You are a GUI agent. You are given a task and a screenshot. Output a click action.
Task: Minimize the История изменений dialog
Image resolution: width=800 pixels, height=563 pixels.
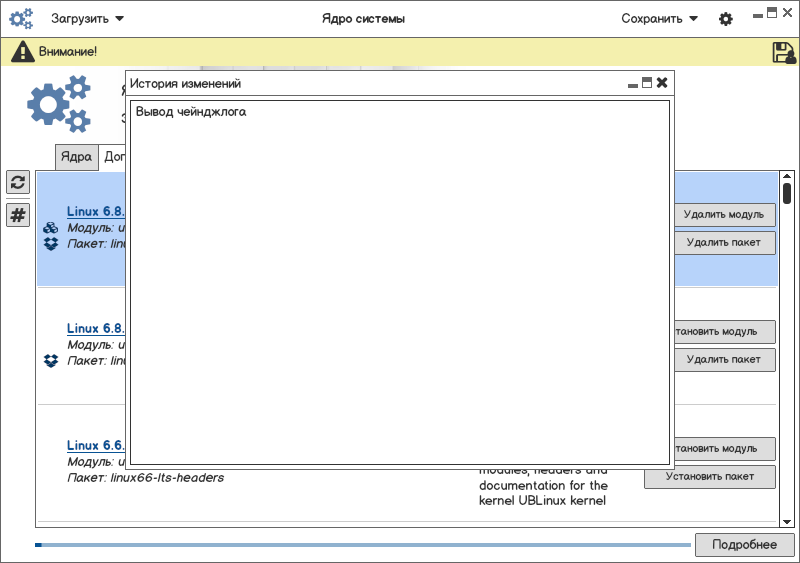(x=633, y=85)
